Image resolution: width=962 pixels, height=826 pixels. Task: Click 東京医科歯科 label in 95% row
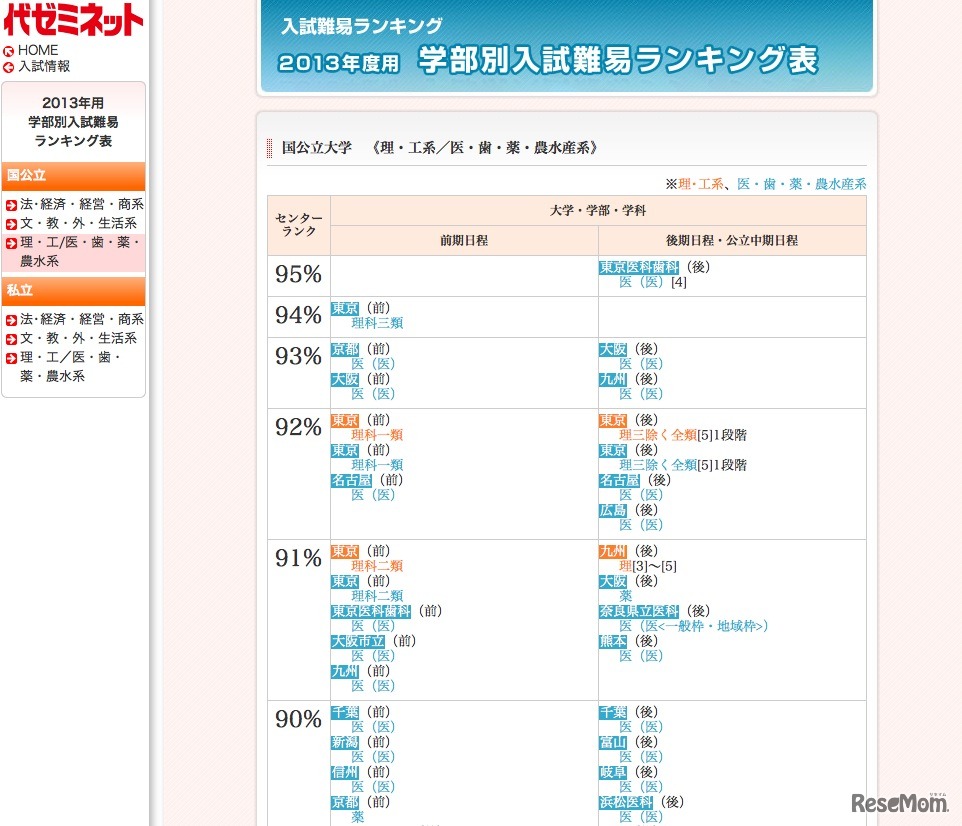[x=639, y=267]
